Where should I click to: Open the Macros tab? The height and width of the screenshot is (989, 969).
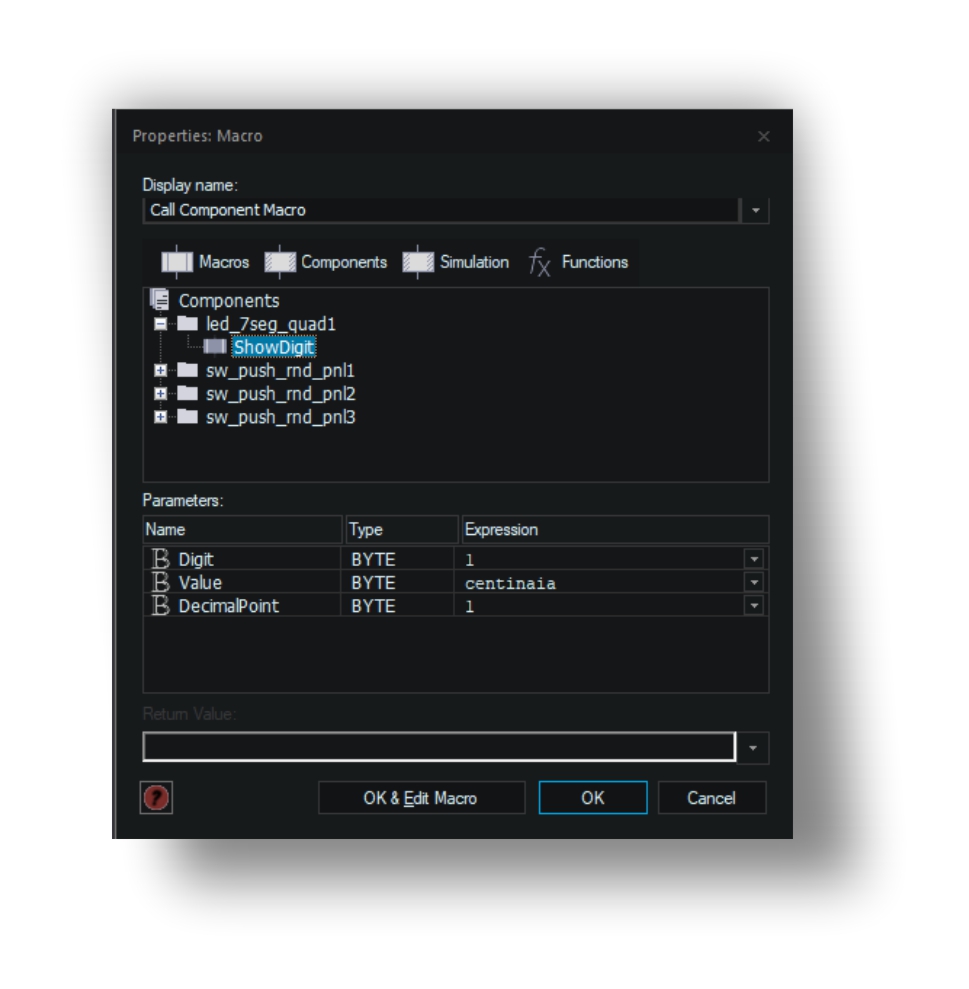click(x=205, y=262)
